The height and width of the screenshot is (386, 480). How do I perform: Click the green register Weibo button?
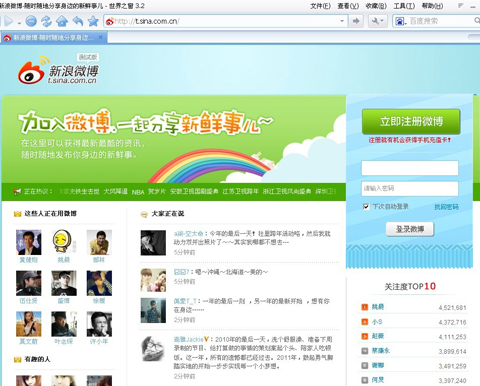pos(411,121)
